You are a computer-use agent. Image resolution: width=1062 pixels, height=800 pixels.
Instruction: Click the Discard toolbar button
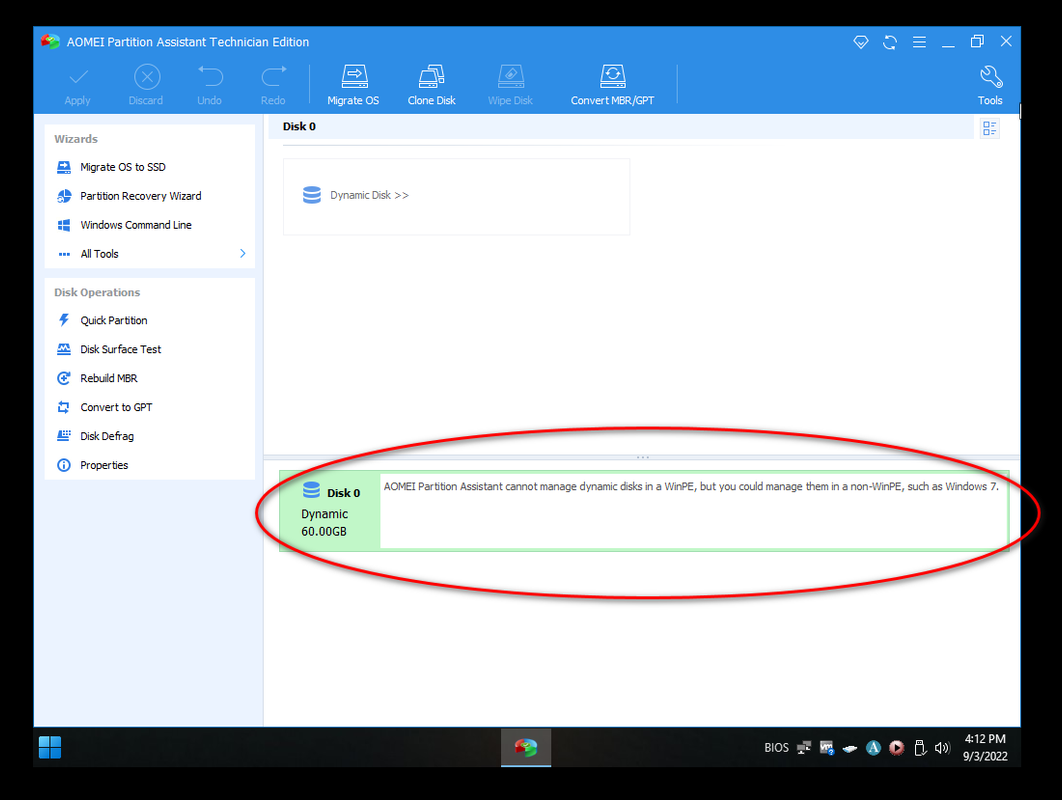(146, 85)
